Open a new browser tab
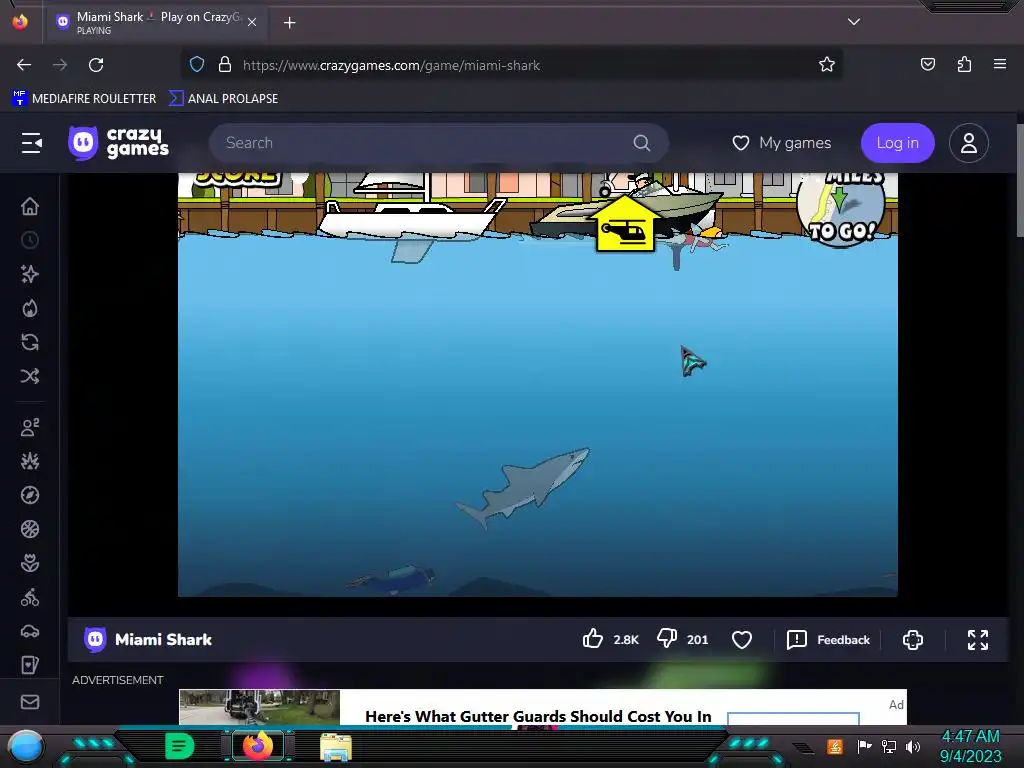This screenshot has height=768, width=1024. pos(289,23)
